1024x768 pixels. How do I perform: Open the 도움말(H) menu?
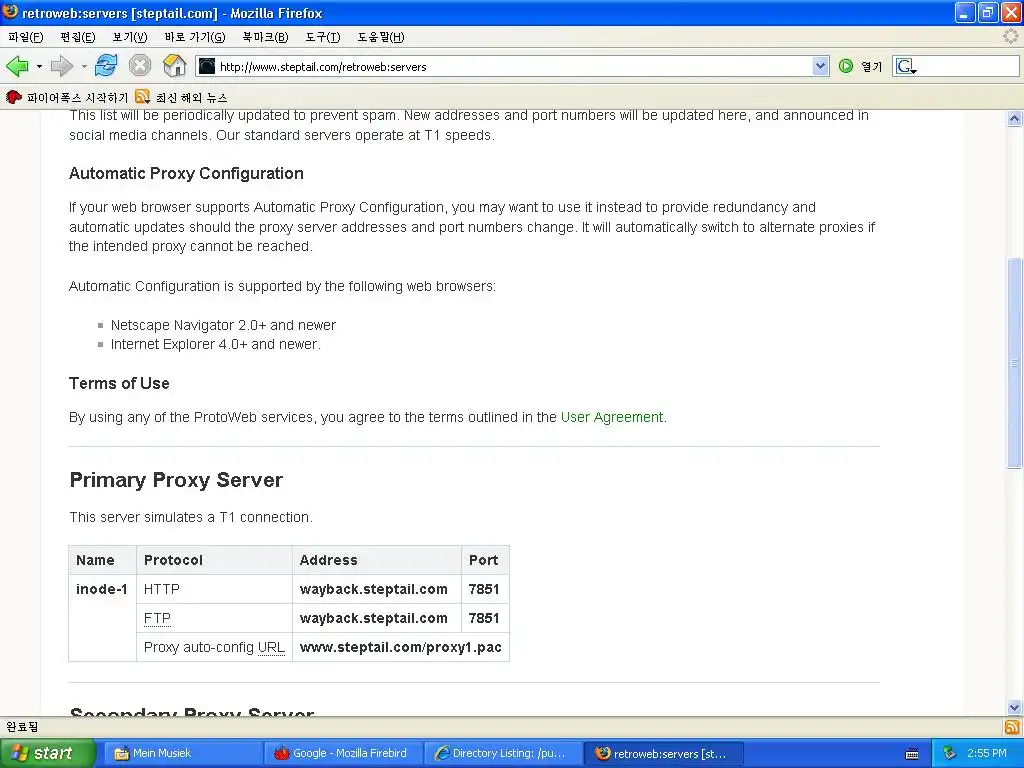pyautogui.click(x=381, y=37)
